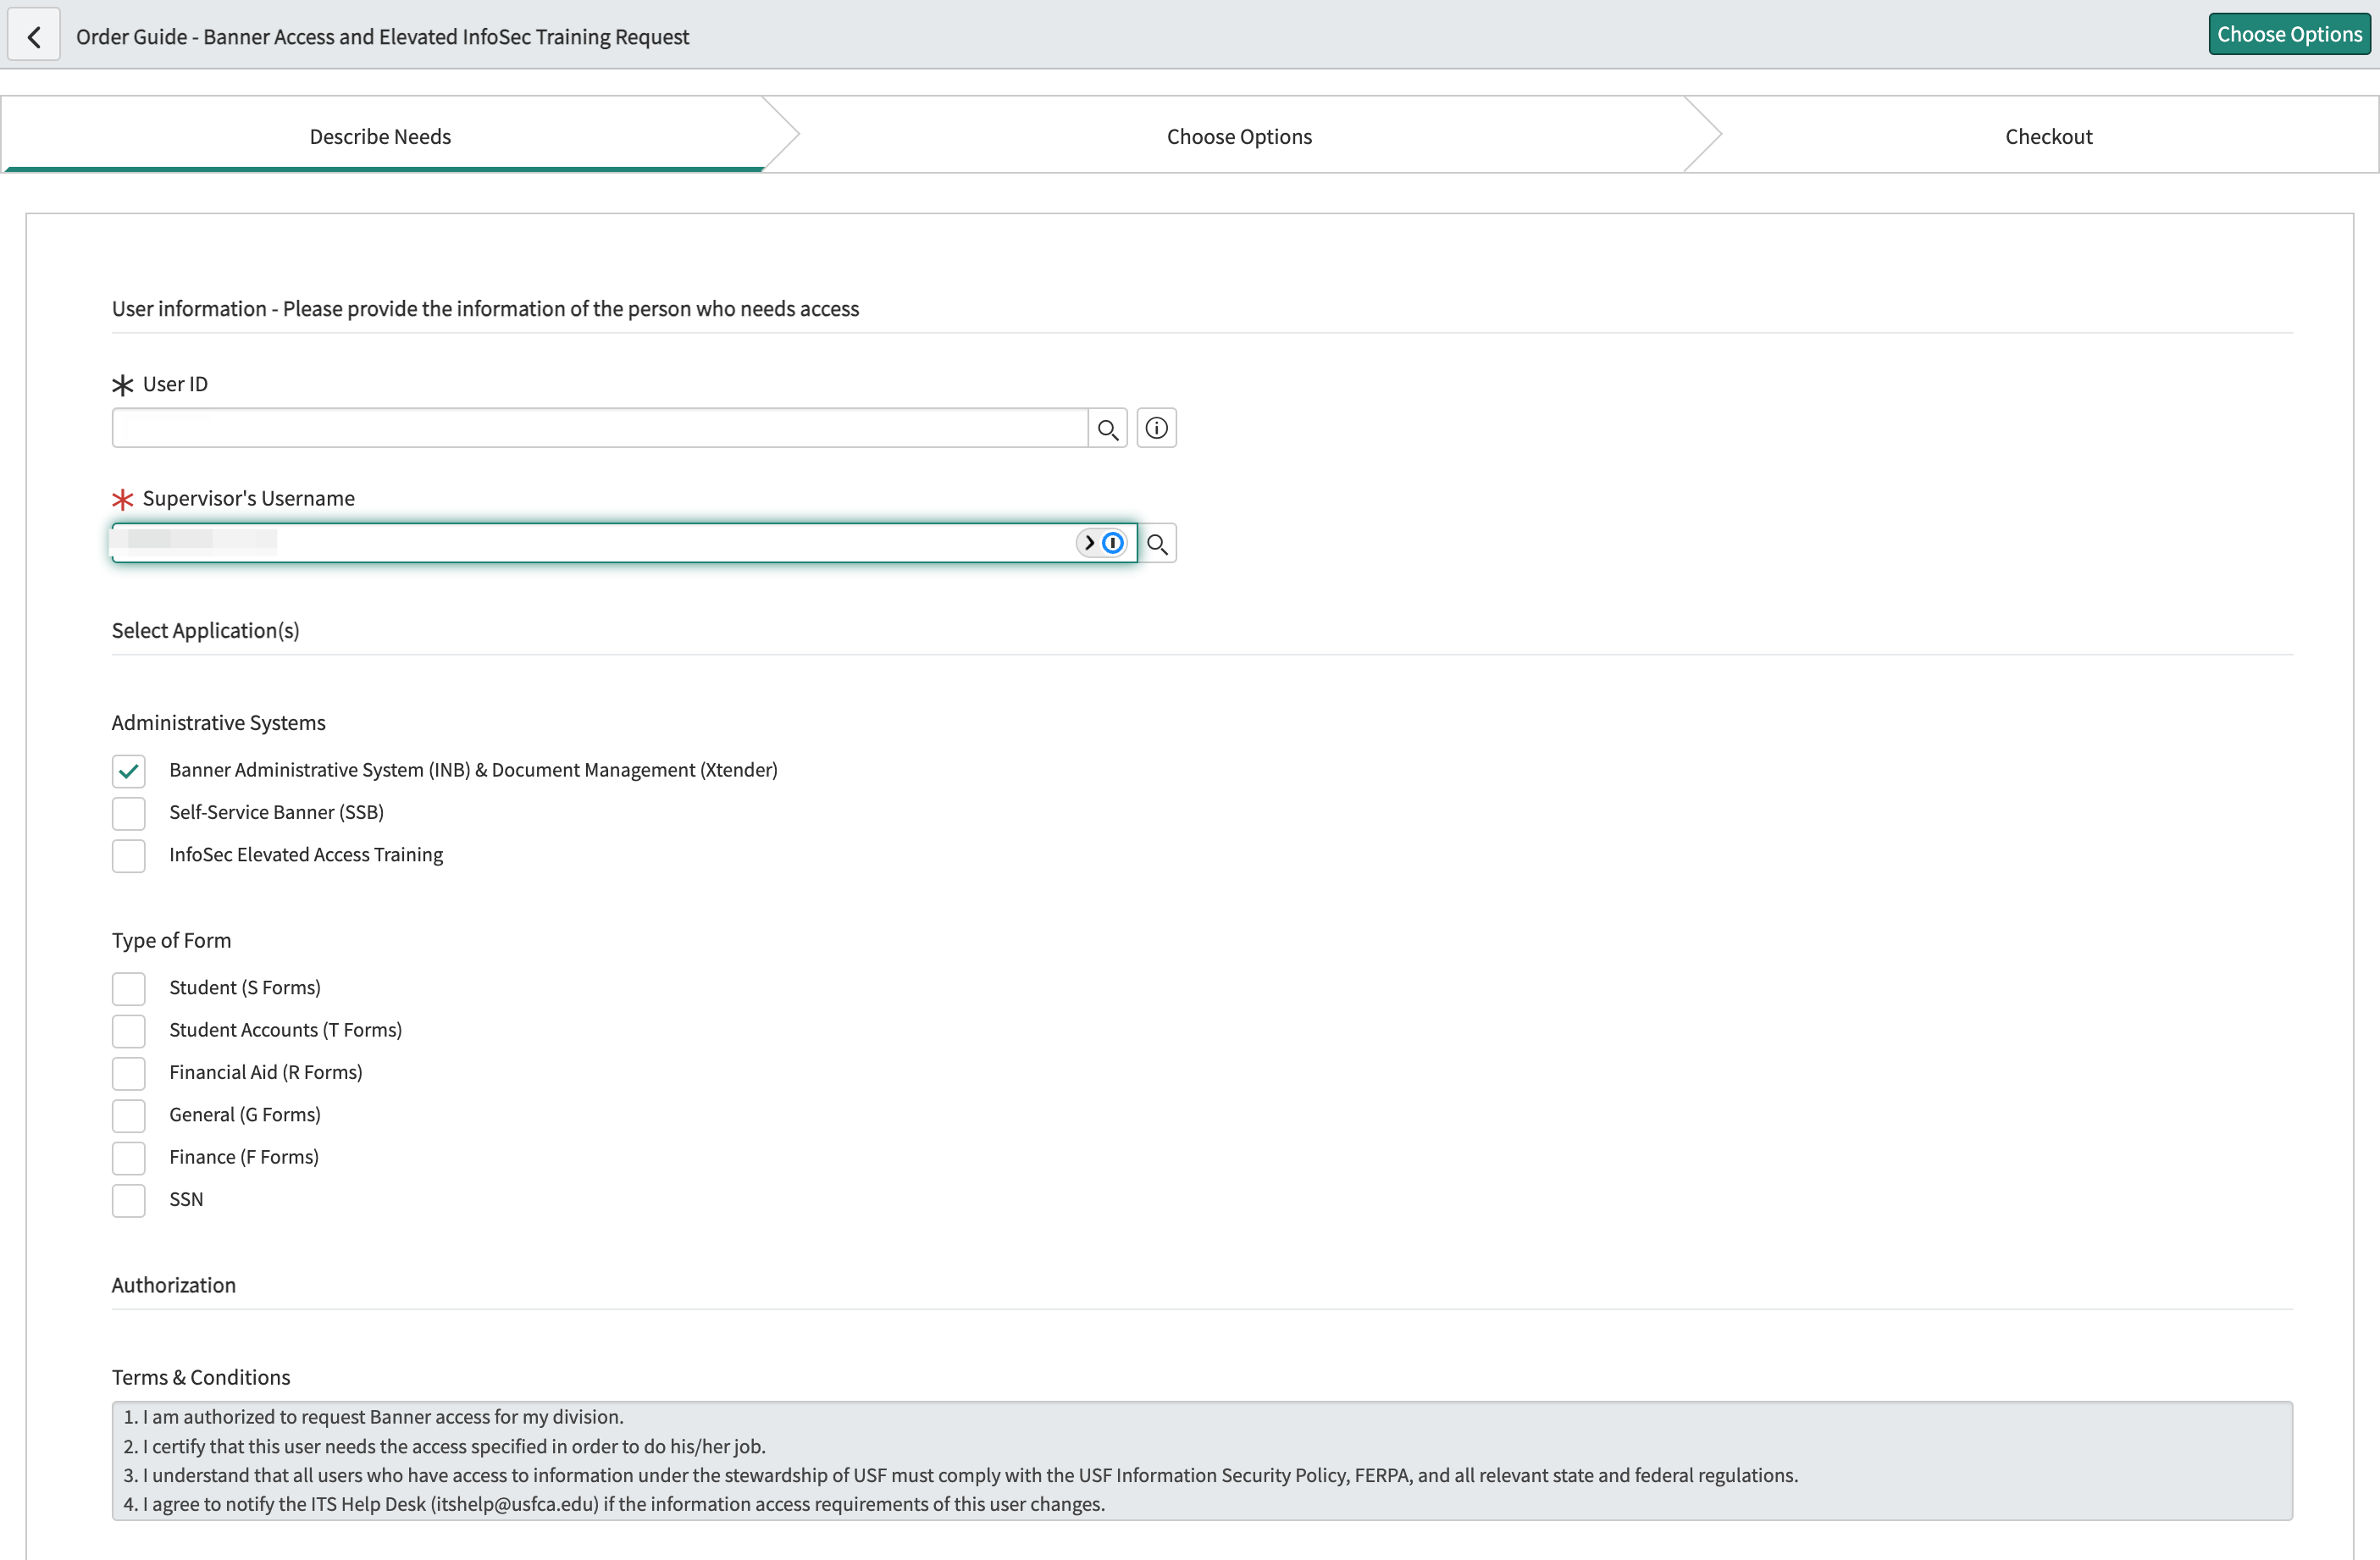The height and width of the screenshot is (1560, 2380).
Task: Open User ID lookup search icon
Action: 1107,429
